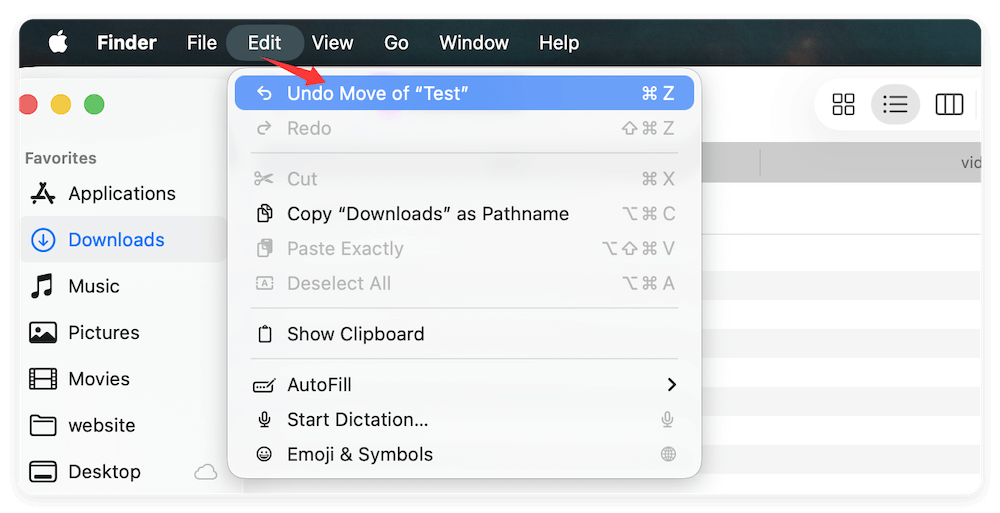The width and height of the screenshot is (1000, 513).
Task: Open the Music folder in sidebar
Action: [93, 286]
